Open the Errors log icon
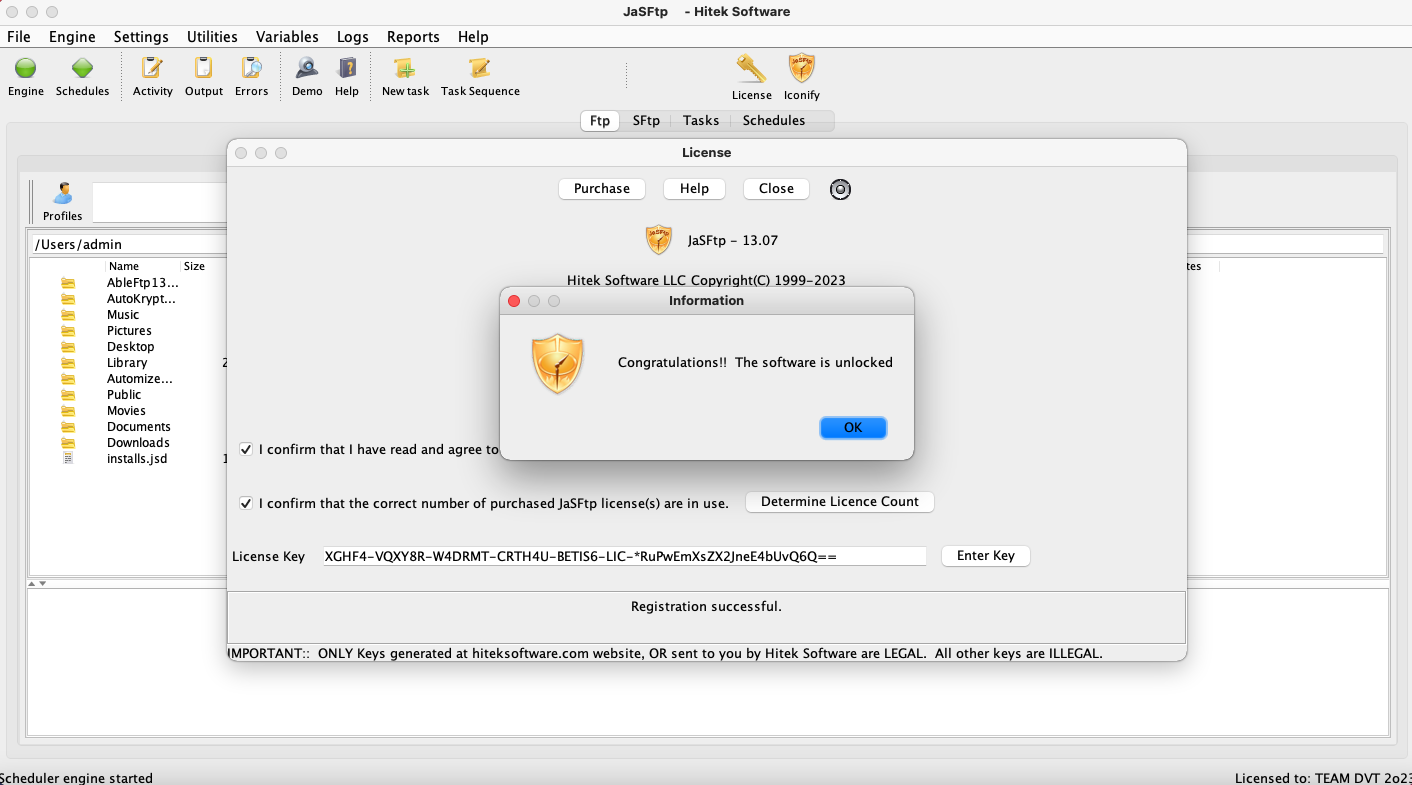 pyautogui.click(x=251, y=69)
